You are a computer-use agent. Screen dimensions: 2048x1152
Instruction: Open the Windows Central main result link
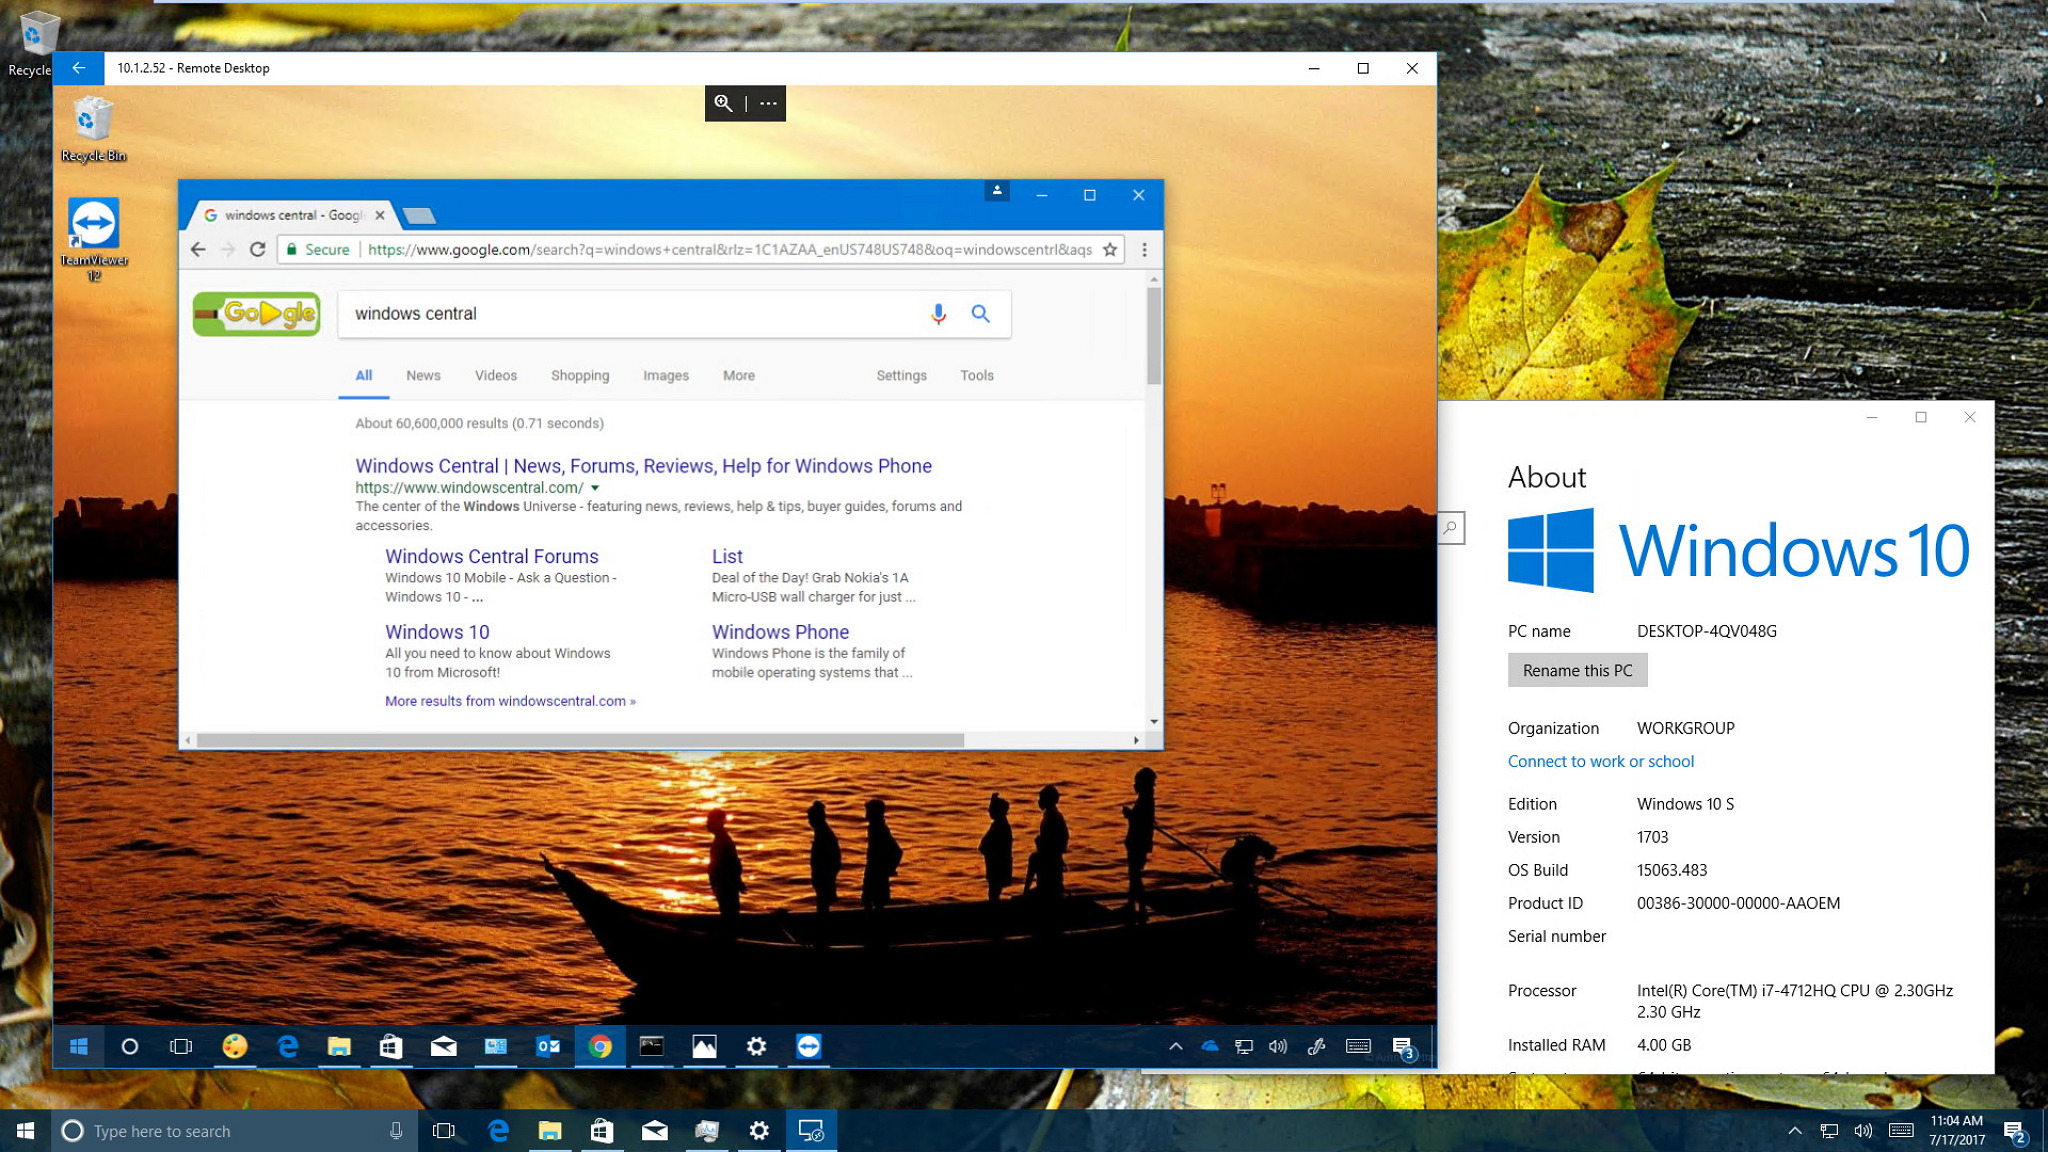(643, 466)
